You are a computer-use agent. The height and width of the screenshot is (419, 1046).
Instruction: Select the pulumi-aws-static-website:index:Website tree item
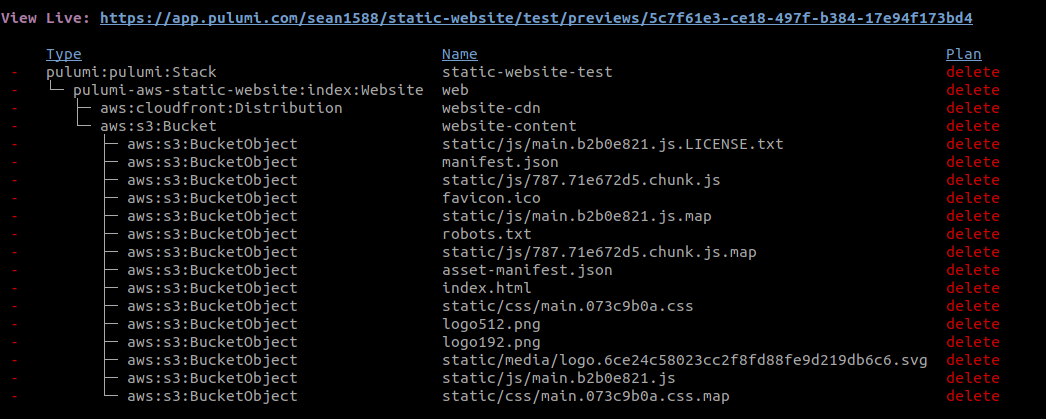coord(248,90)
